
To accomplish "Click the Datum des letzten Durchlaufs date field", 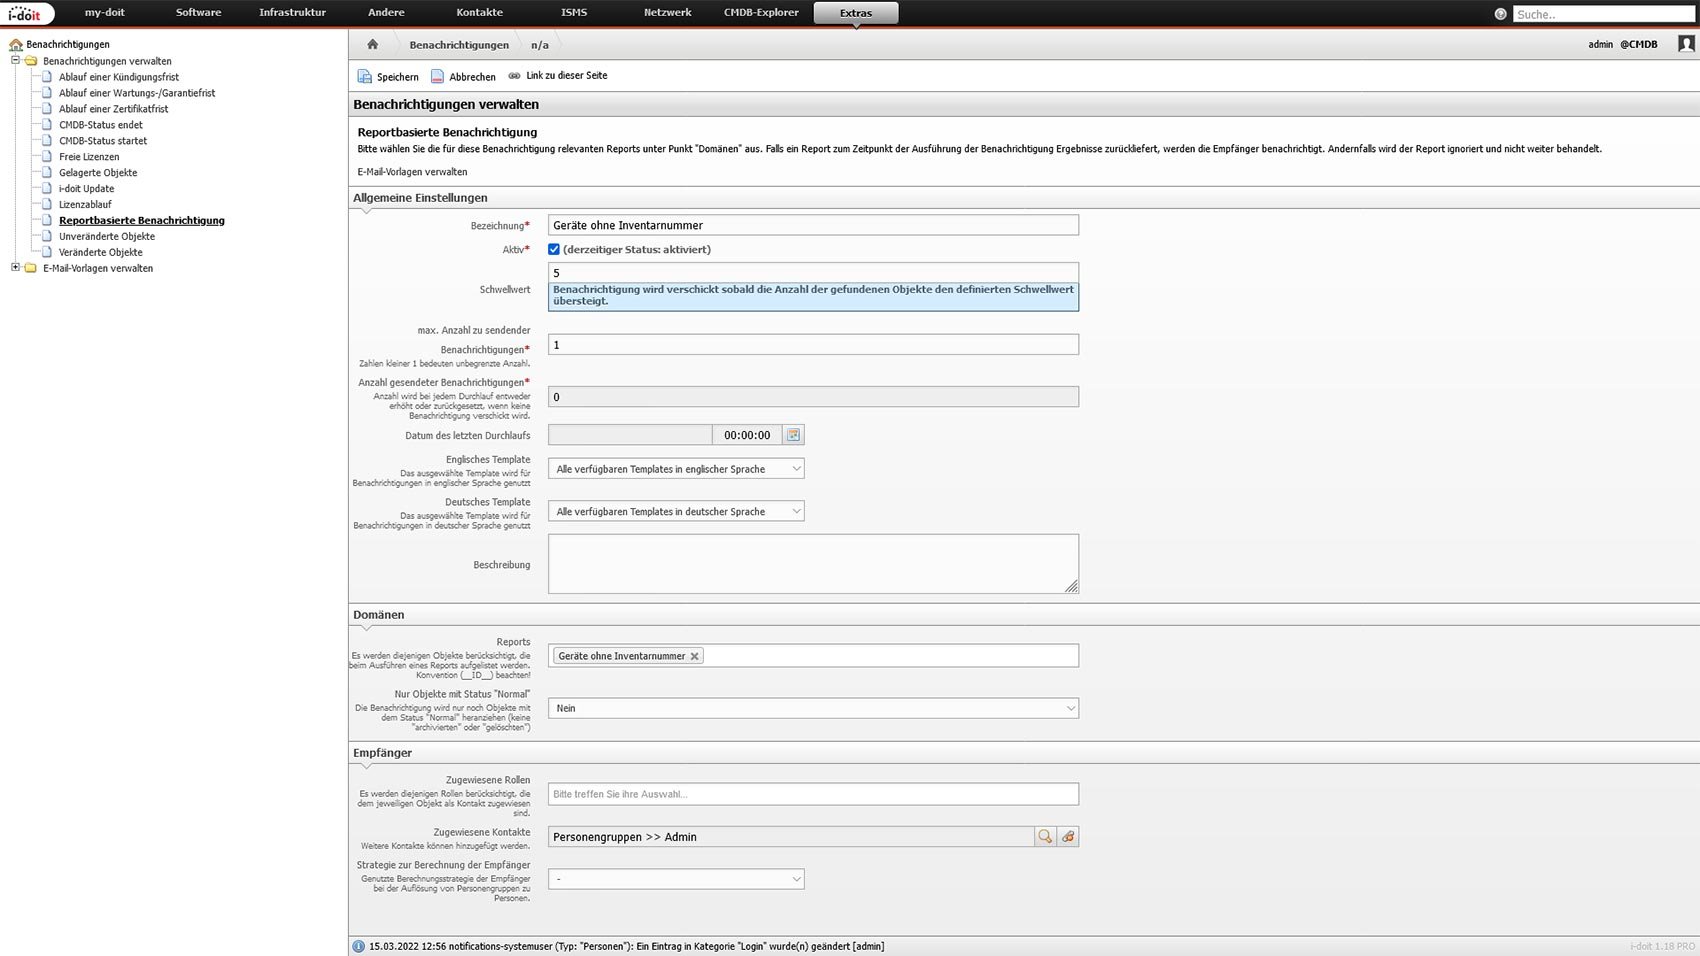I will [x=630, y=435].
